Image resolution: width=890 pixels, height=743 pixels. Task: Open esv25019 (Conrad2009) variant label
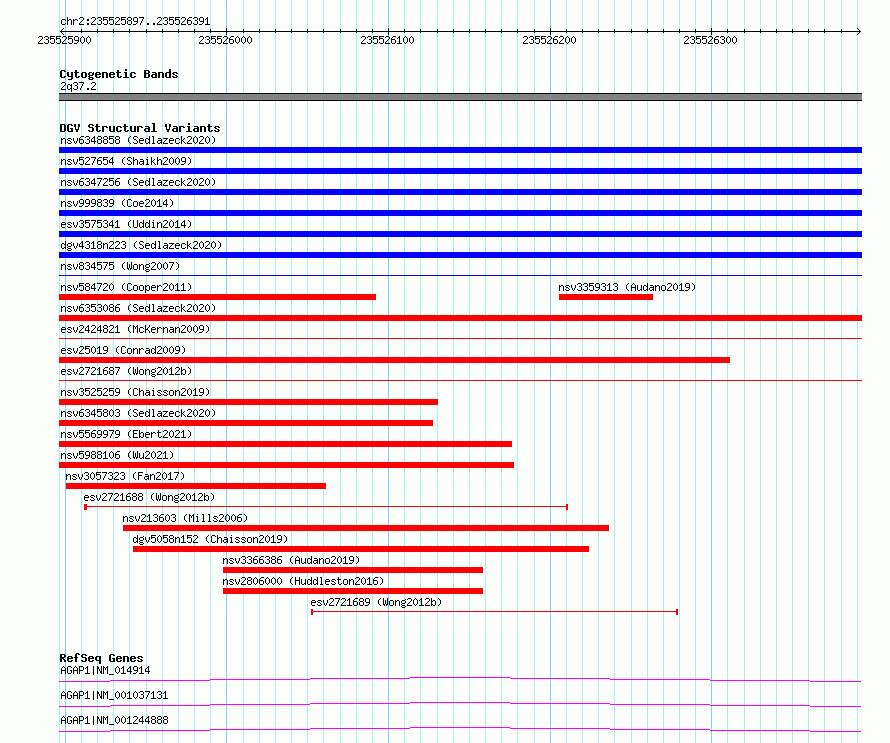pos(123,350)
